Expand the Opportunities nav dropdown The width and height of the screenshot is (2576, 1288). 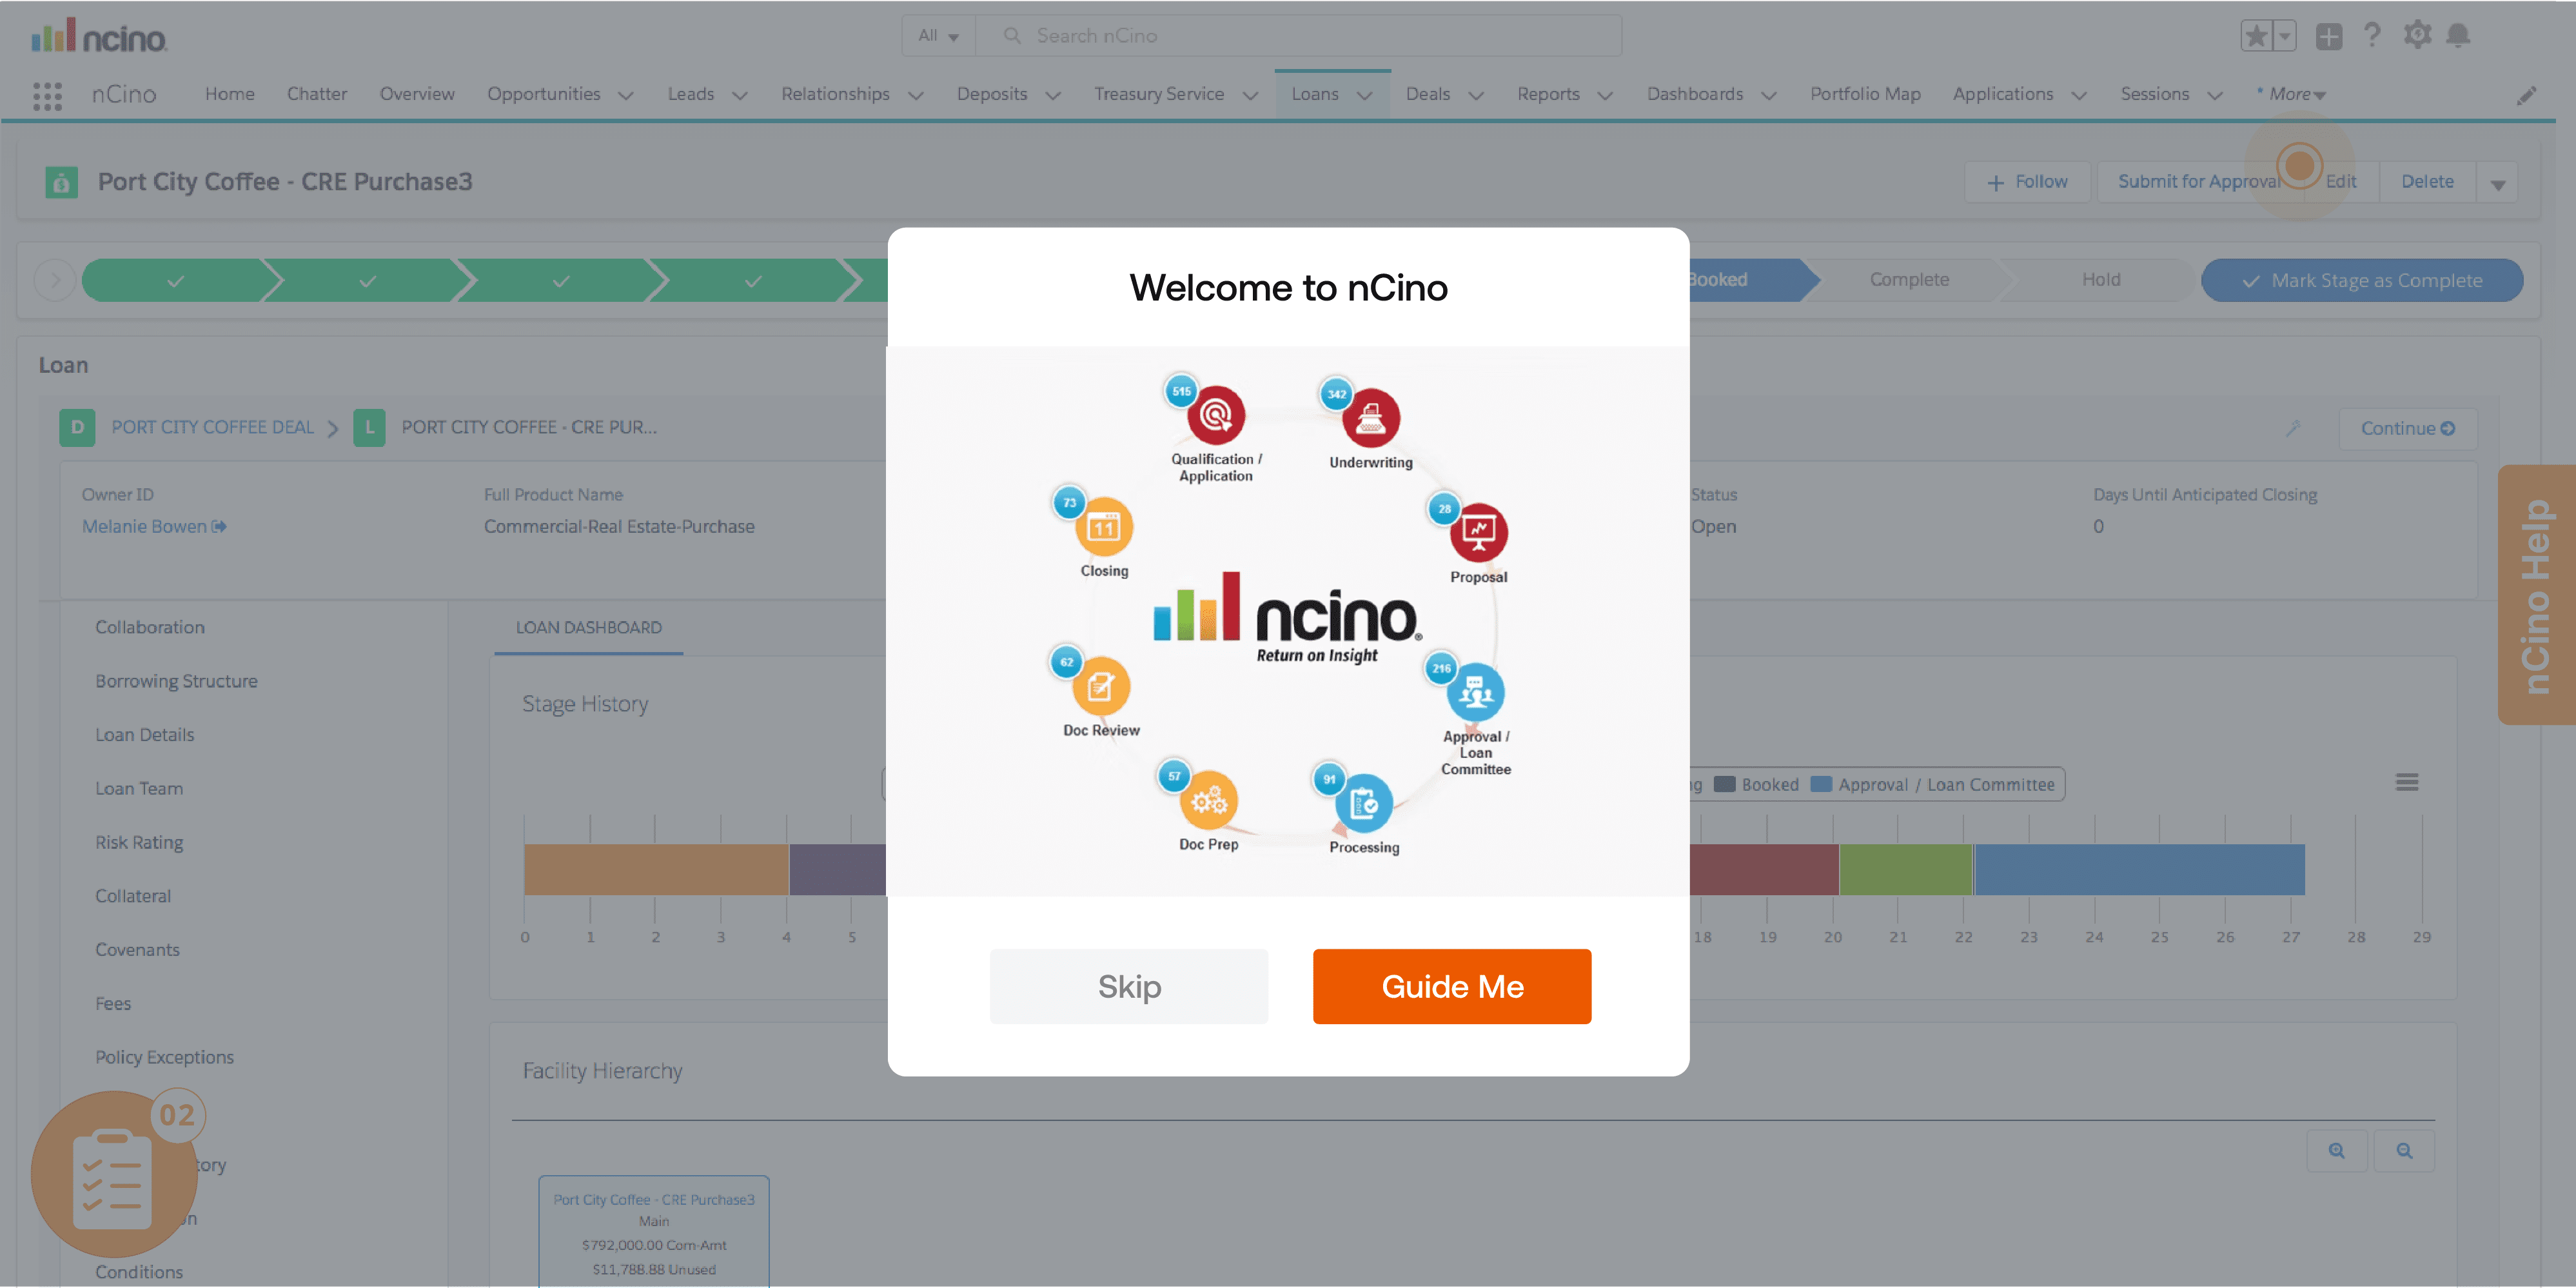626,95
